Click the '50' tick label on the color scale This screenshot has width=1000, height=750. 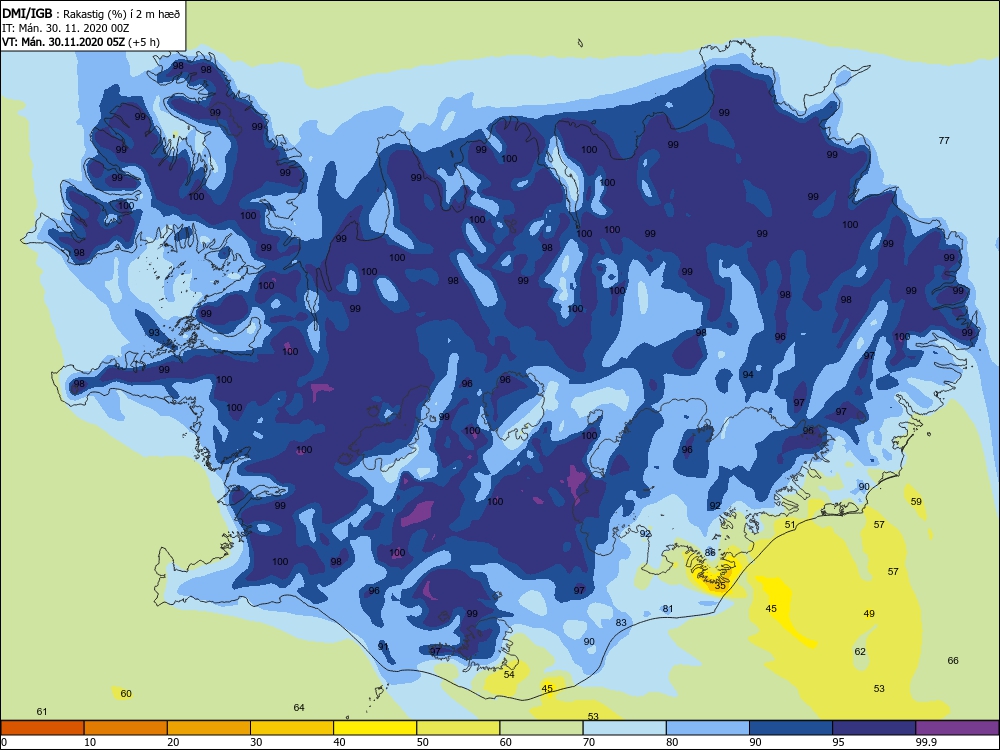point(423,742)
